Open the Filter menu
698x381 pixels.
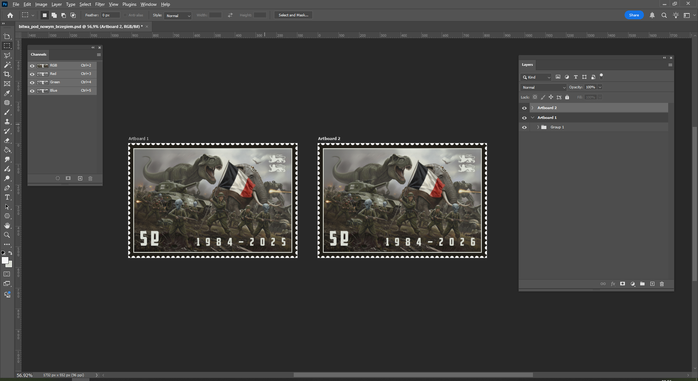pyautogui.click(x=100, y=4)
